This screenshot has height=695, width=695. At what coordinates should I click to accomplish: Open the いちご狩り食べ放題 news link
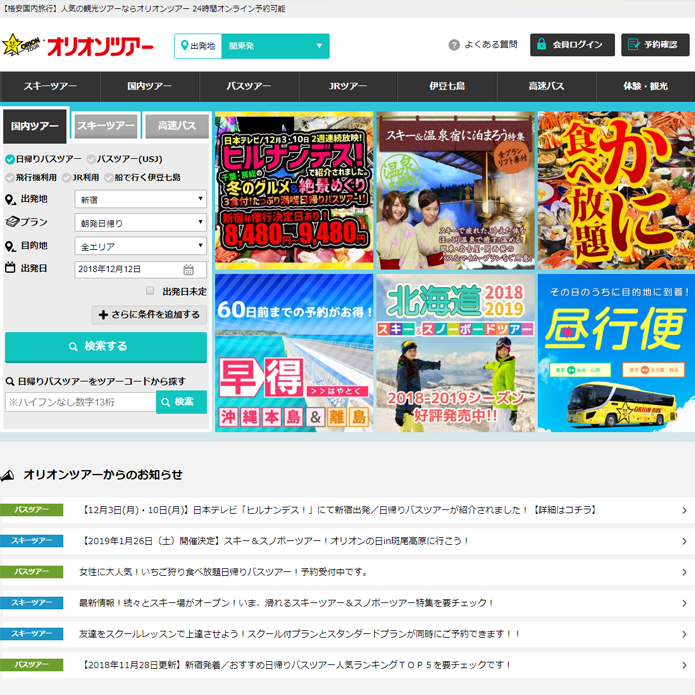[223, 572]
